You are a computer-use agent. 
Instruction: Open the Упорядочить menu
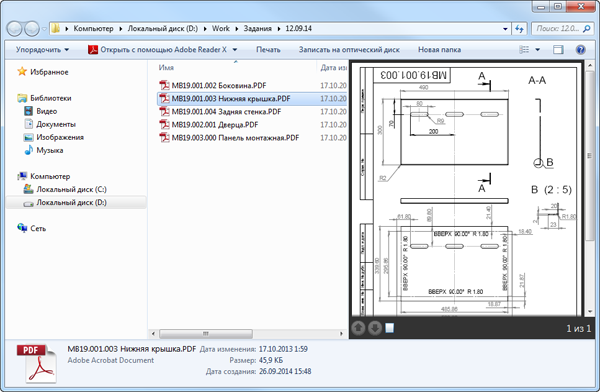click(x=42, y=49)
